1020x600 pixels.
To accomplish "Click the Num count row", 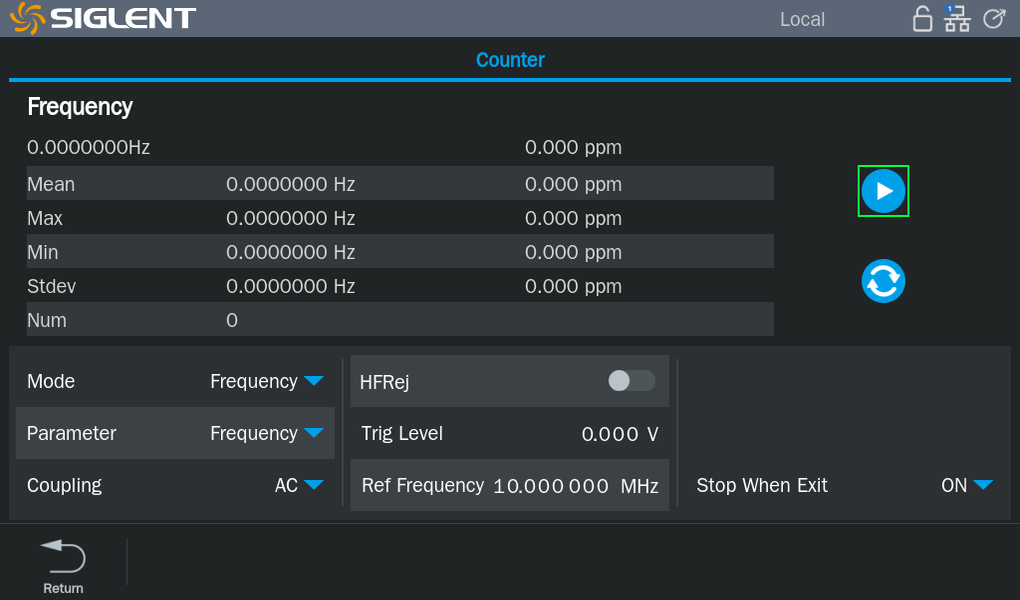I will (400, 320).
